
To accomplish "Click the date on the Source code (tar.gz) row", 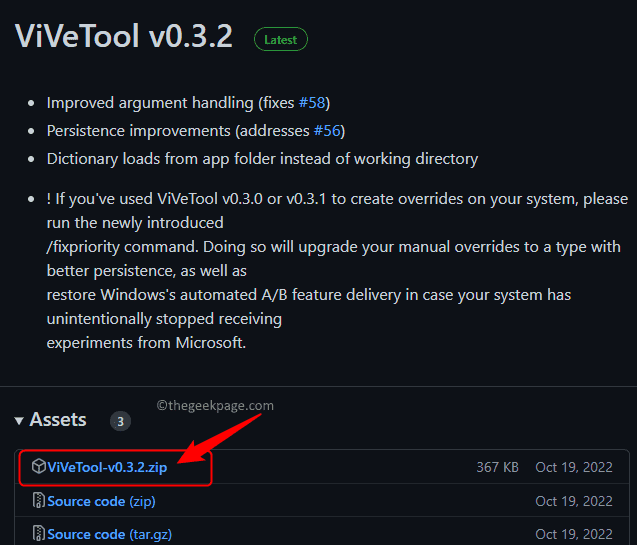I will pyautogui.click(x=574, y=534).
